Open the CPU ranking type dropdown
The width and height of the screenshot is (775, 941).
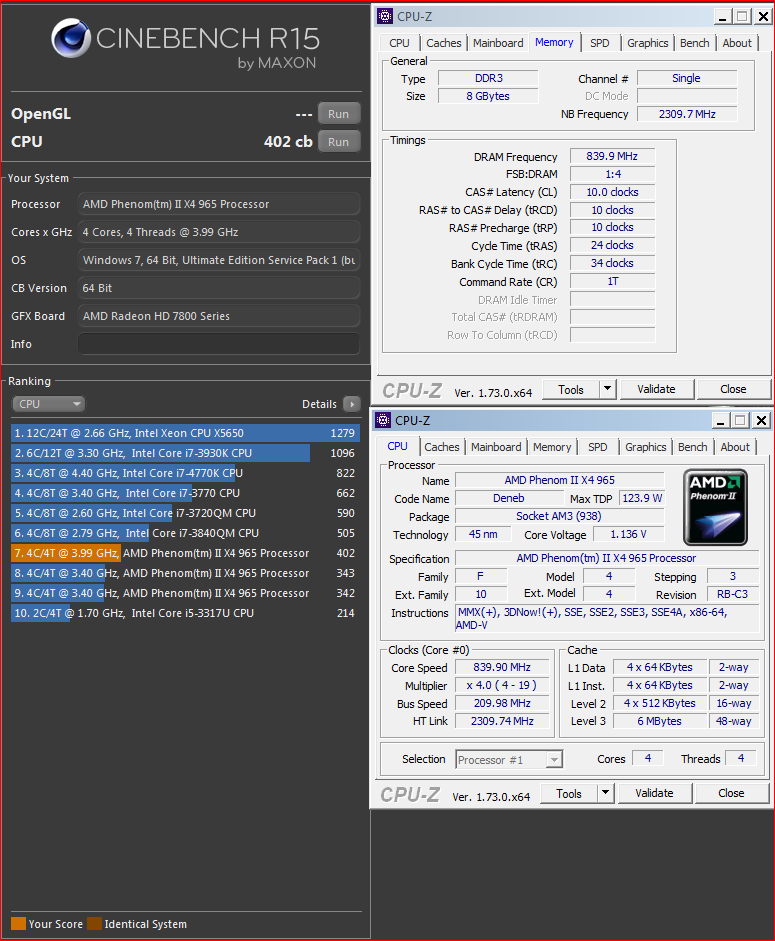point(48,404)
